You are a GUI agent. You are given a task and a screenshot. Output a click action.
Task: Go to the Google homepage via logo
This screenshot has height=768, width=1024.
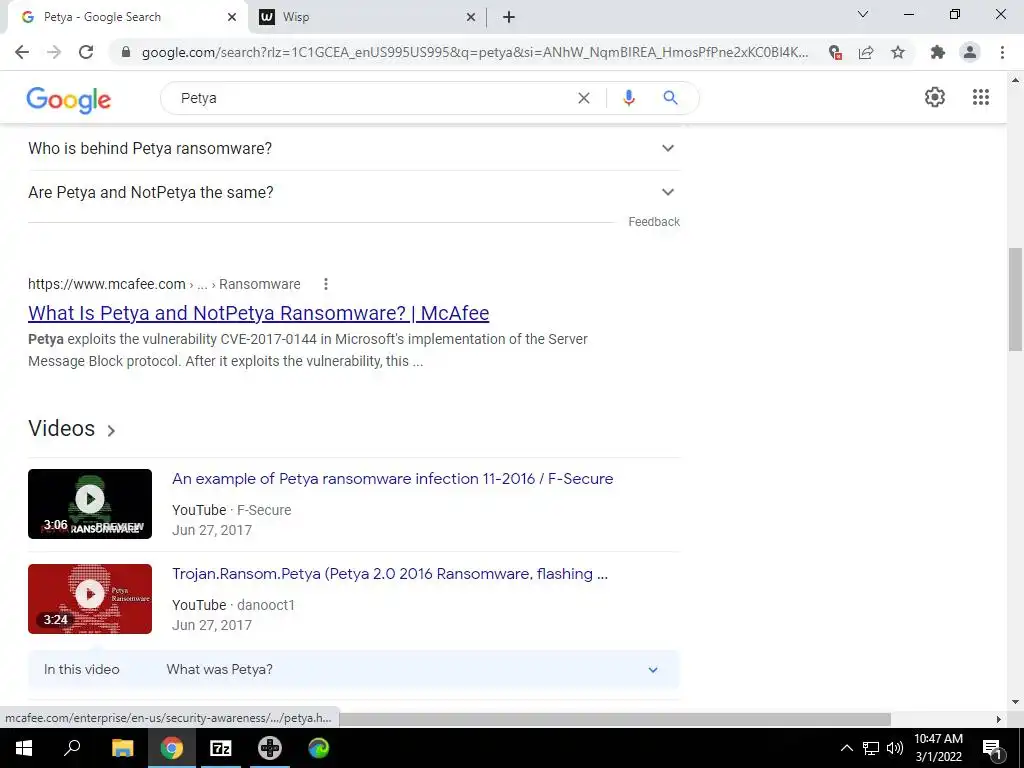point(69,99)
